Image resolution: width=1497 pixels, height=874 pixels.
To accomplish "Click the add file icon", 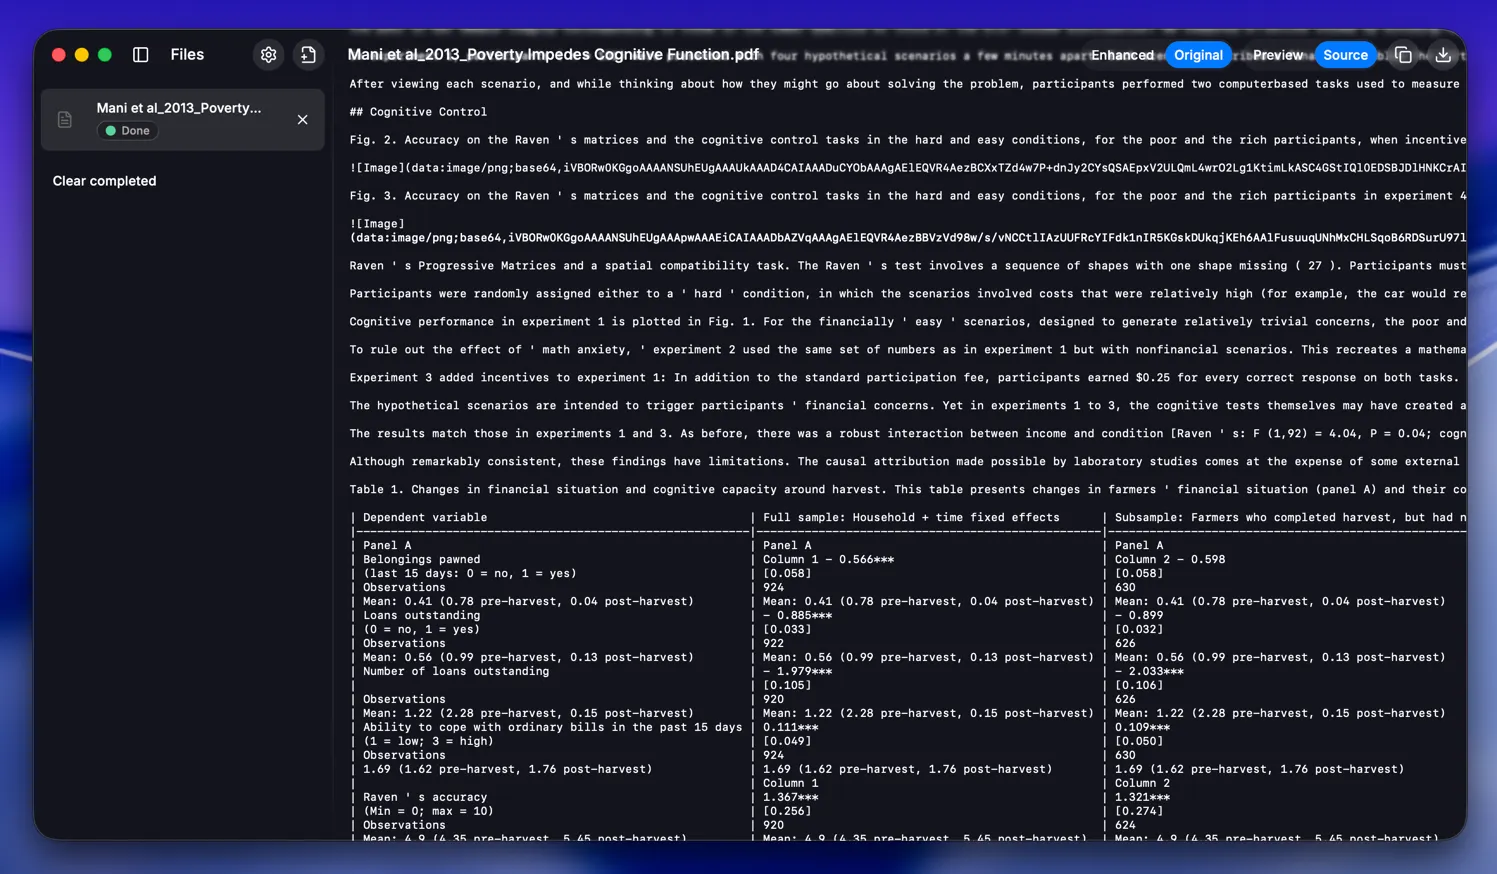I will (x=308, y=55).
